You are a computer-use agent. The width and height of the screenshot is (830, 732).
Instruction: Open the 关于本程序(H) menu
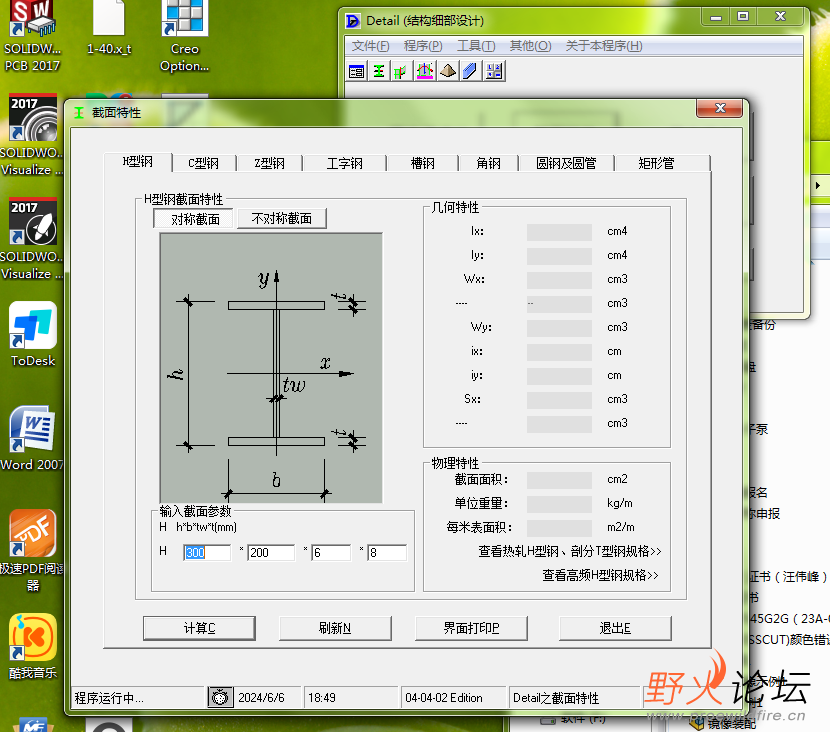coord(604,46)
